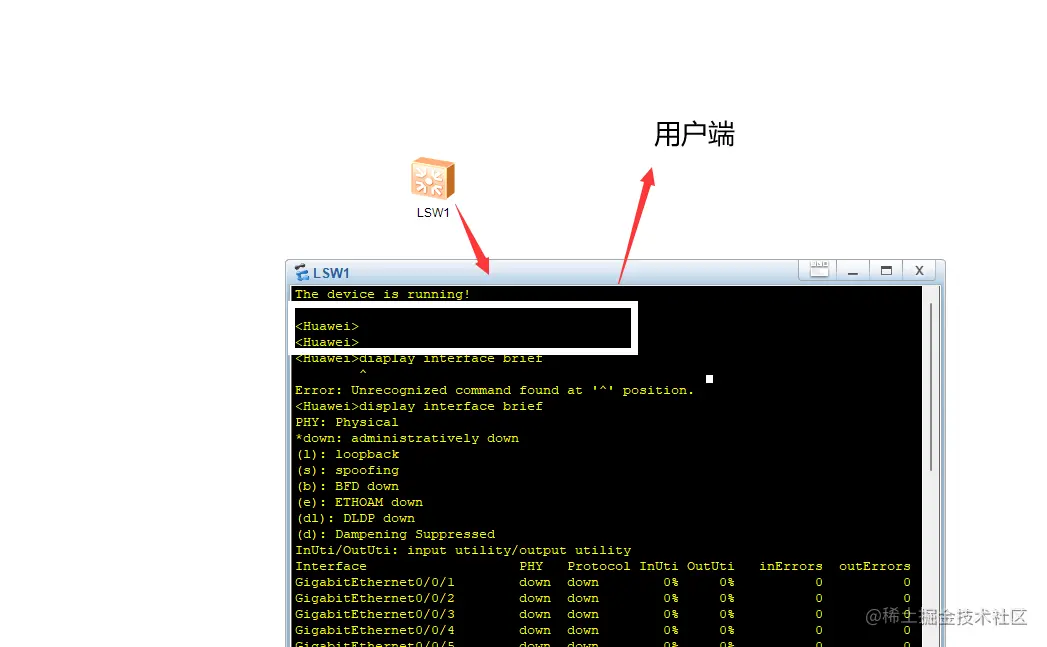Click the LSW1 terminal window title icon
This screenshot has width=1047, height=647.
tap(302, 272)
